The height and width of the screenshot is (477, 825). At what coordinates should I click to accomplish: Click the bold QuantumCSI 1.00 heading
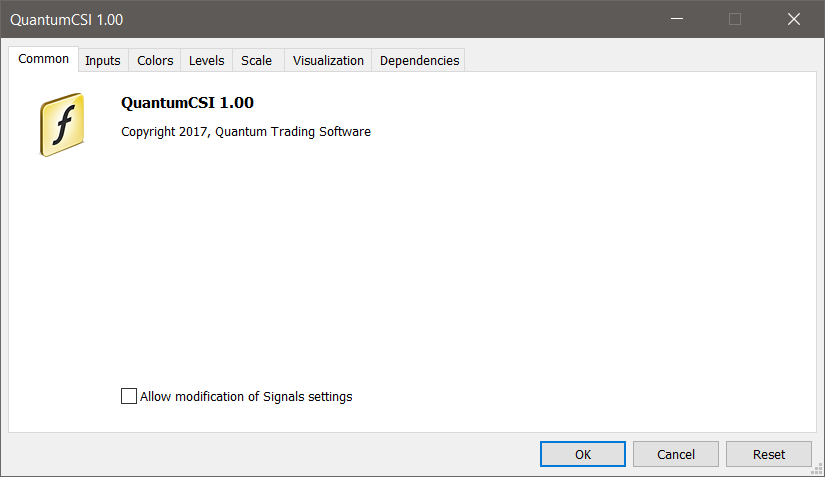click(187, 102)
